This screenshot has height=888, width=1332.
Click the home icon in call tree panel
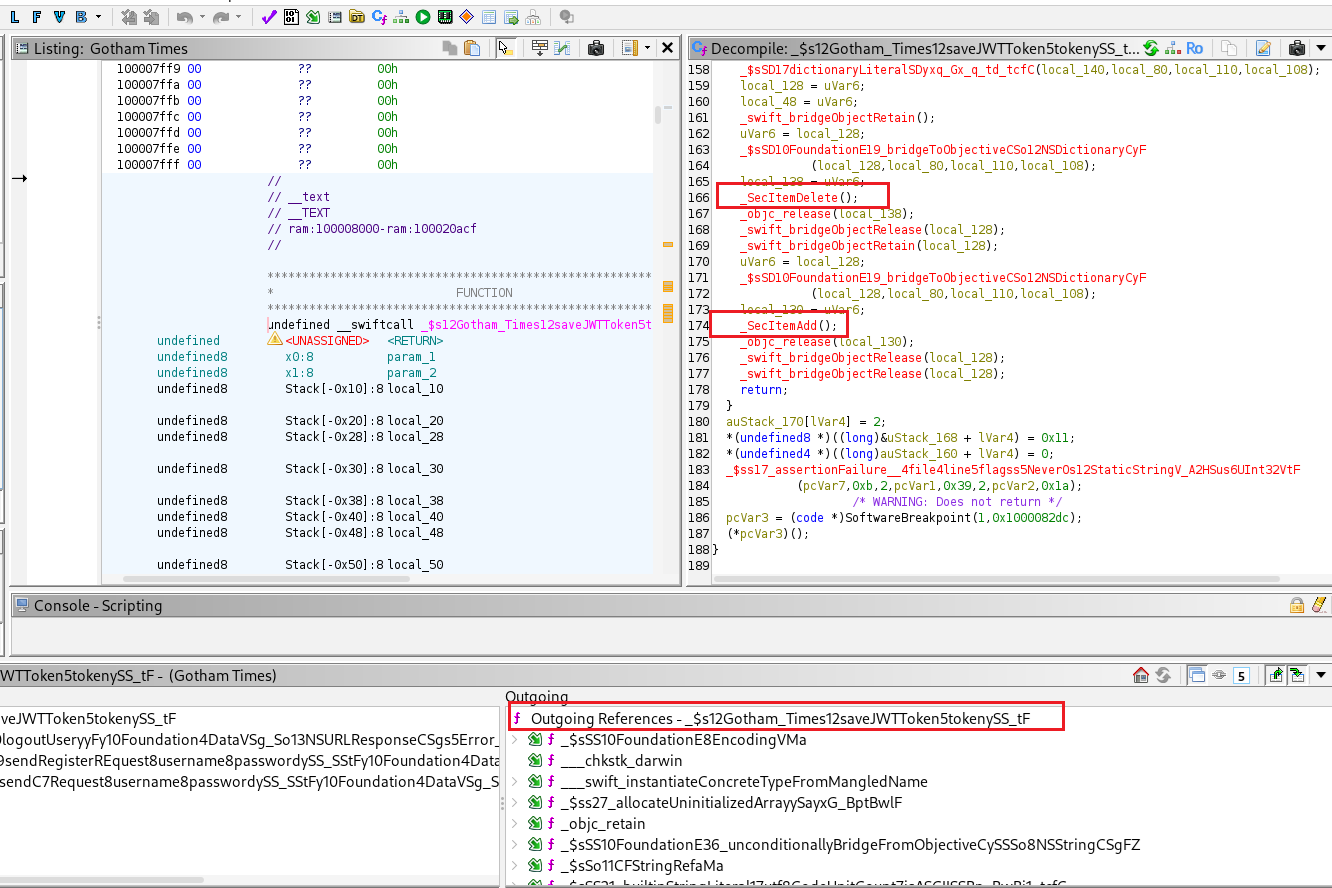point(1140,675)
